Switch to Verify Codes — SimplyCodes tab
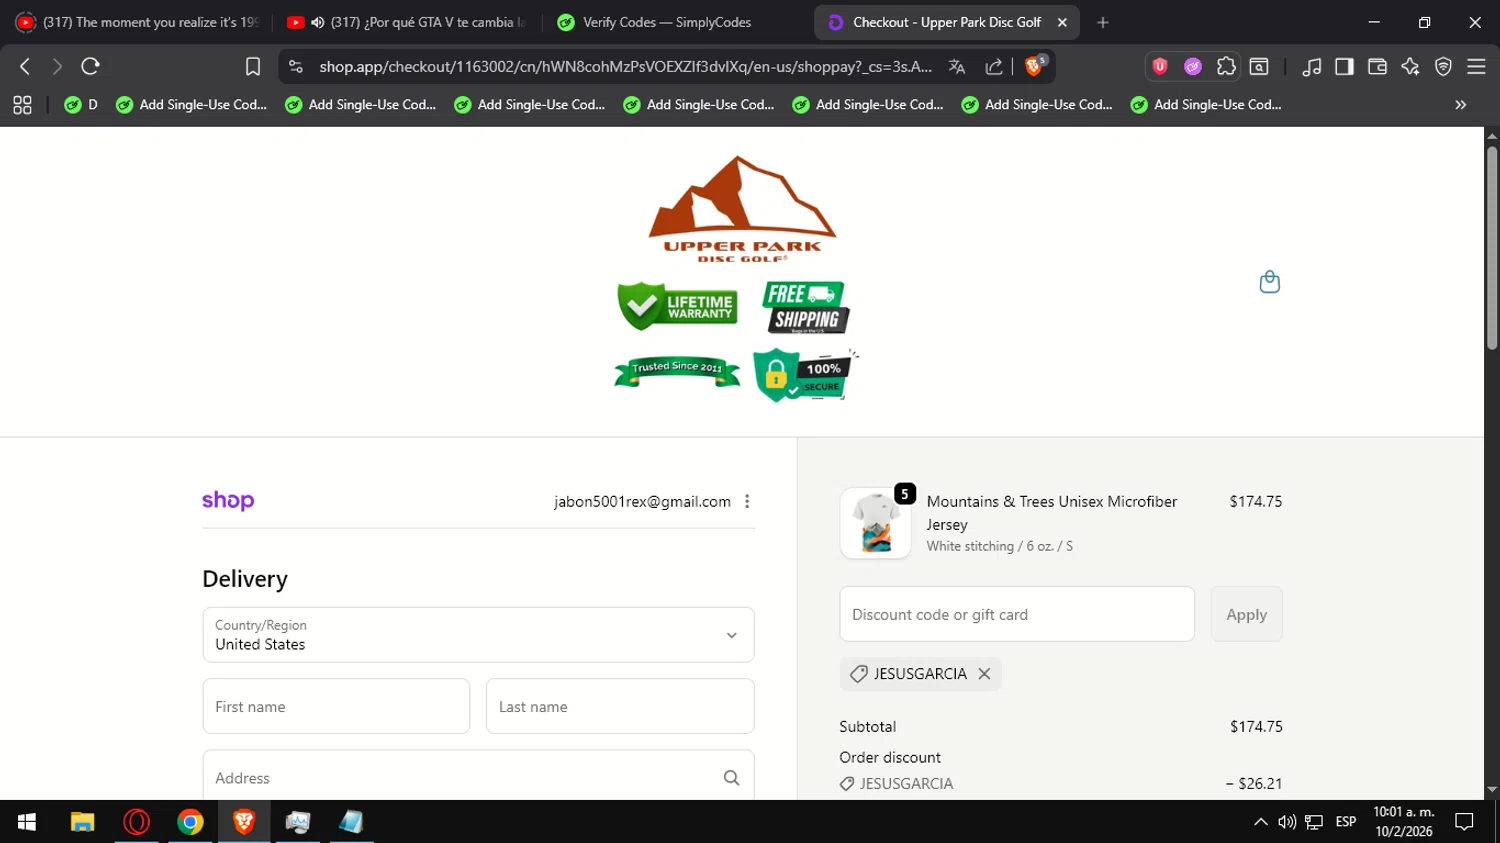The image size is (1500, 843). (x=675, y=22)
